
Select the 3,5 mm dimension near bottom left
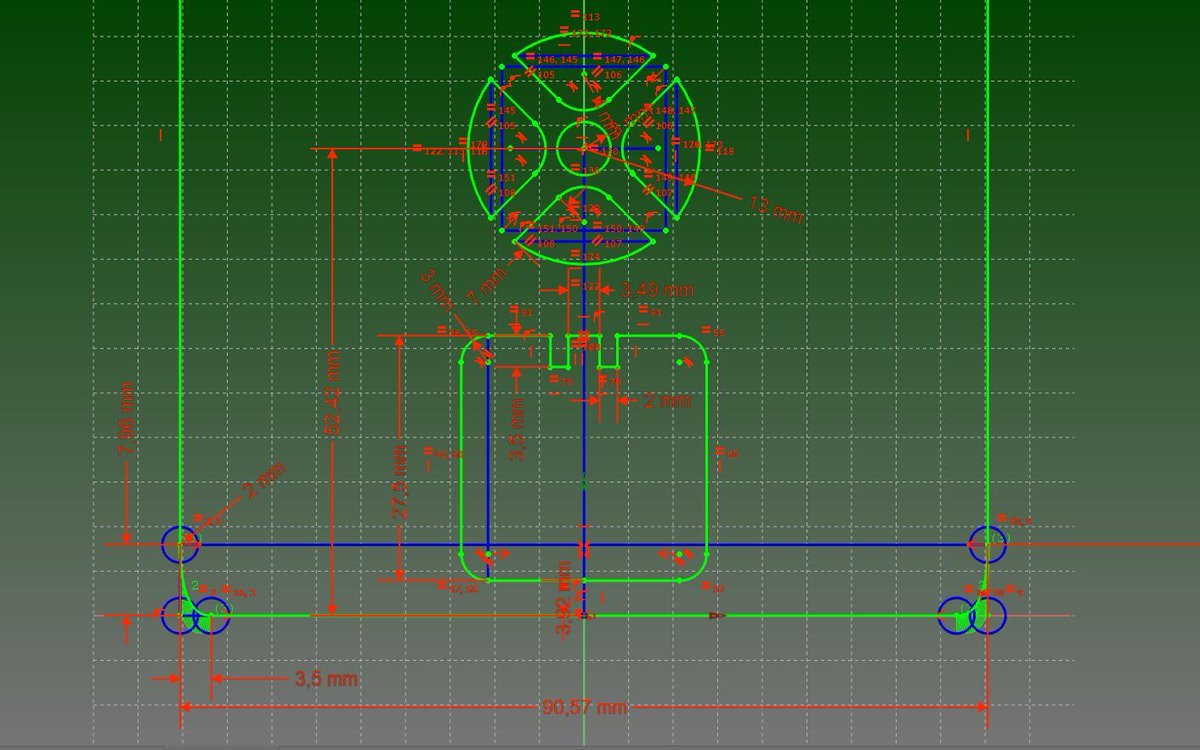[330, 679]
